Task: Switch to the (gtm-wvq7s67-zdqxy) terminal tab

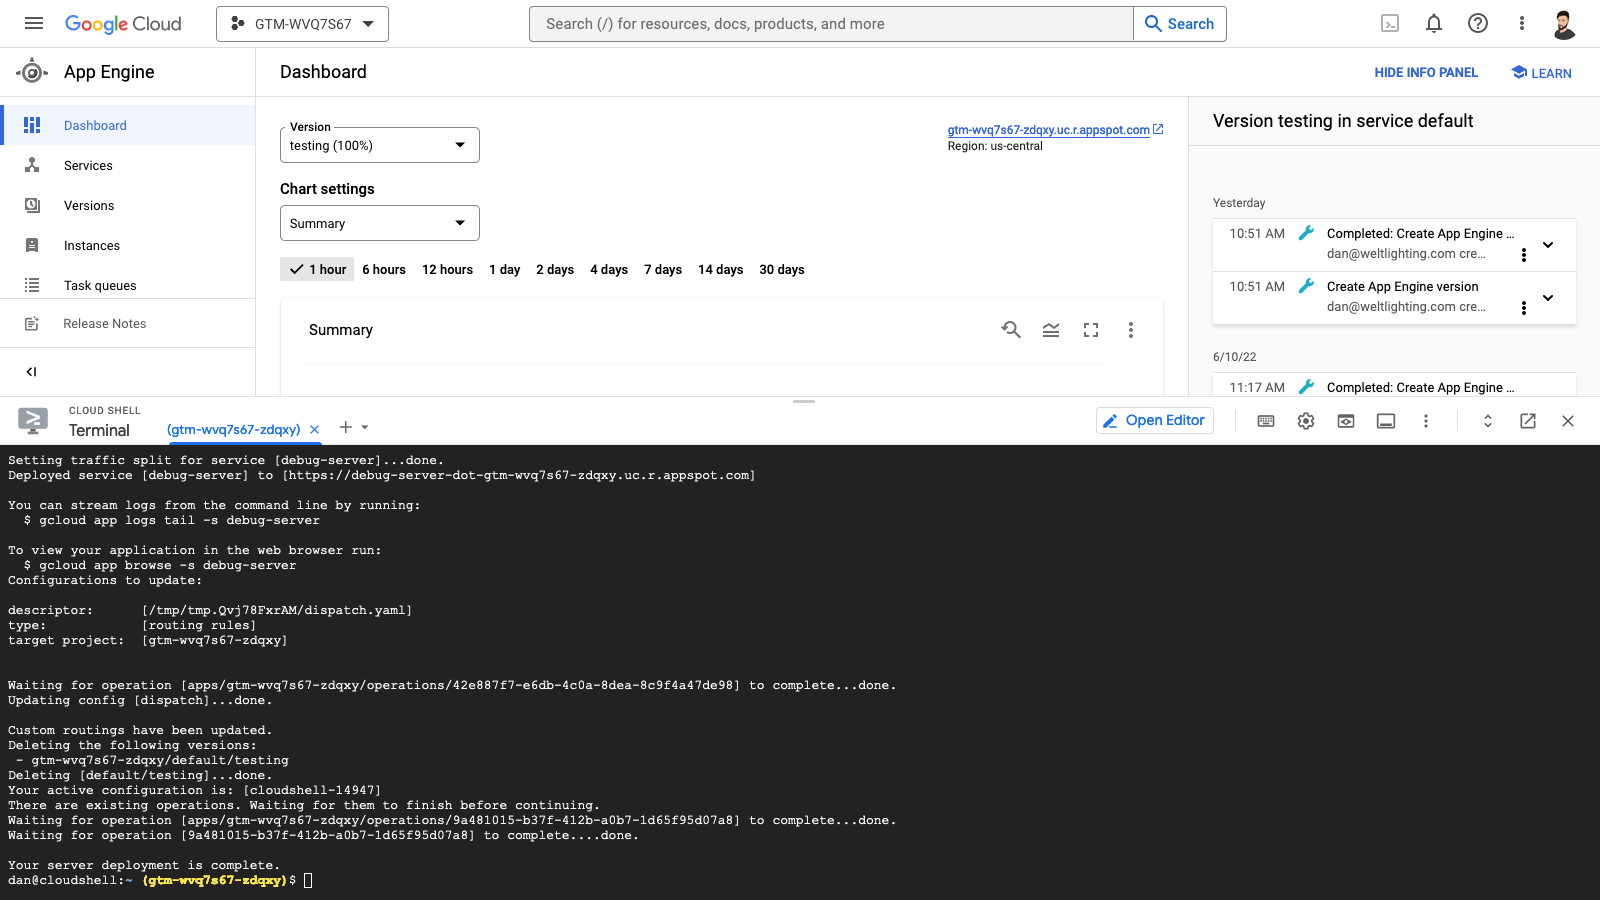Action: pyautogui.click(x=233, y=430)
